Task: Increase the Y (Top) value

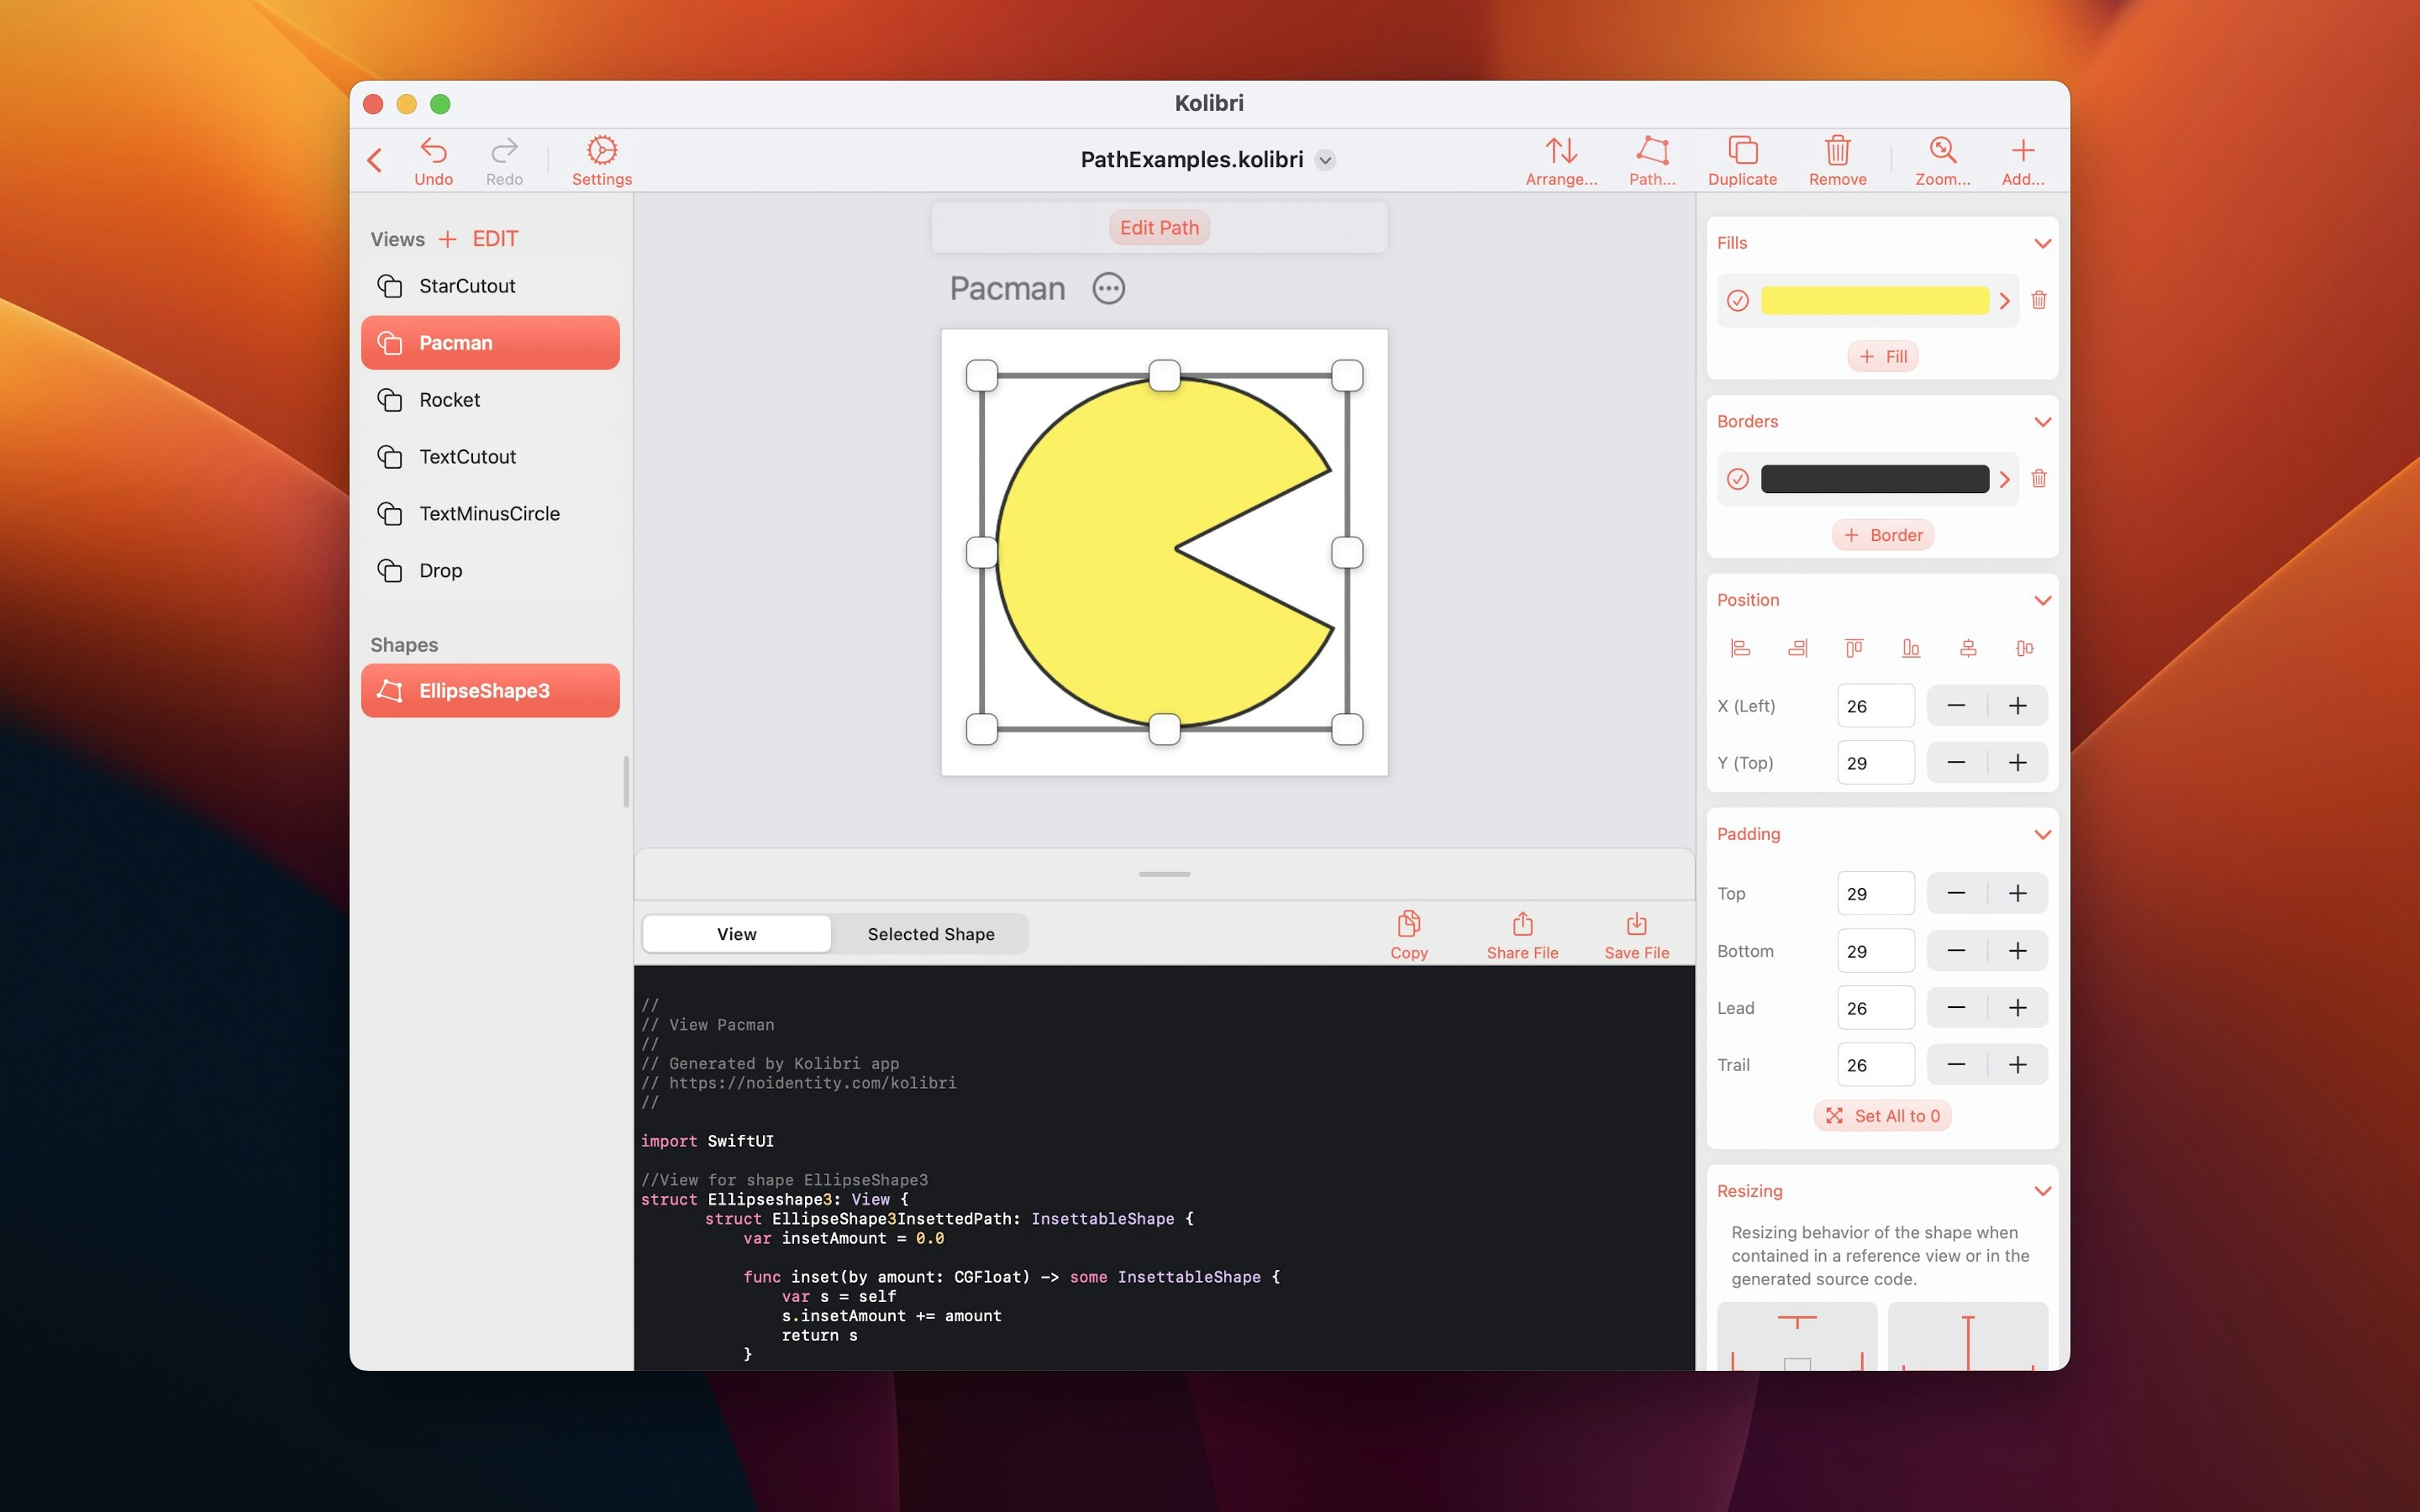Action: pos(2018,763)
